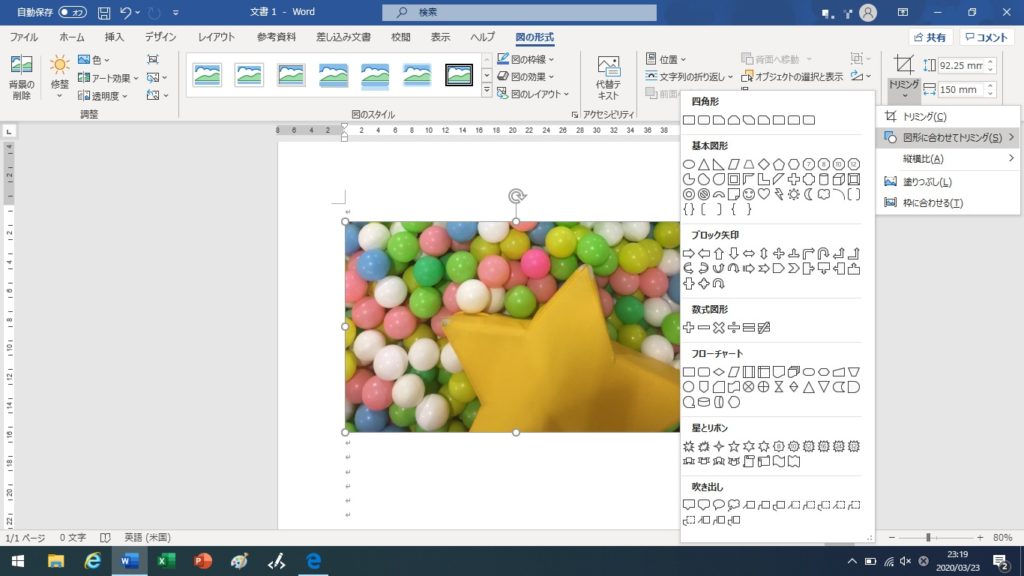Select the heart shape in 基本図形
This screenshot has width=1024, height=576.
tap(763, 194)
